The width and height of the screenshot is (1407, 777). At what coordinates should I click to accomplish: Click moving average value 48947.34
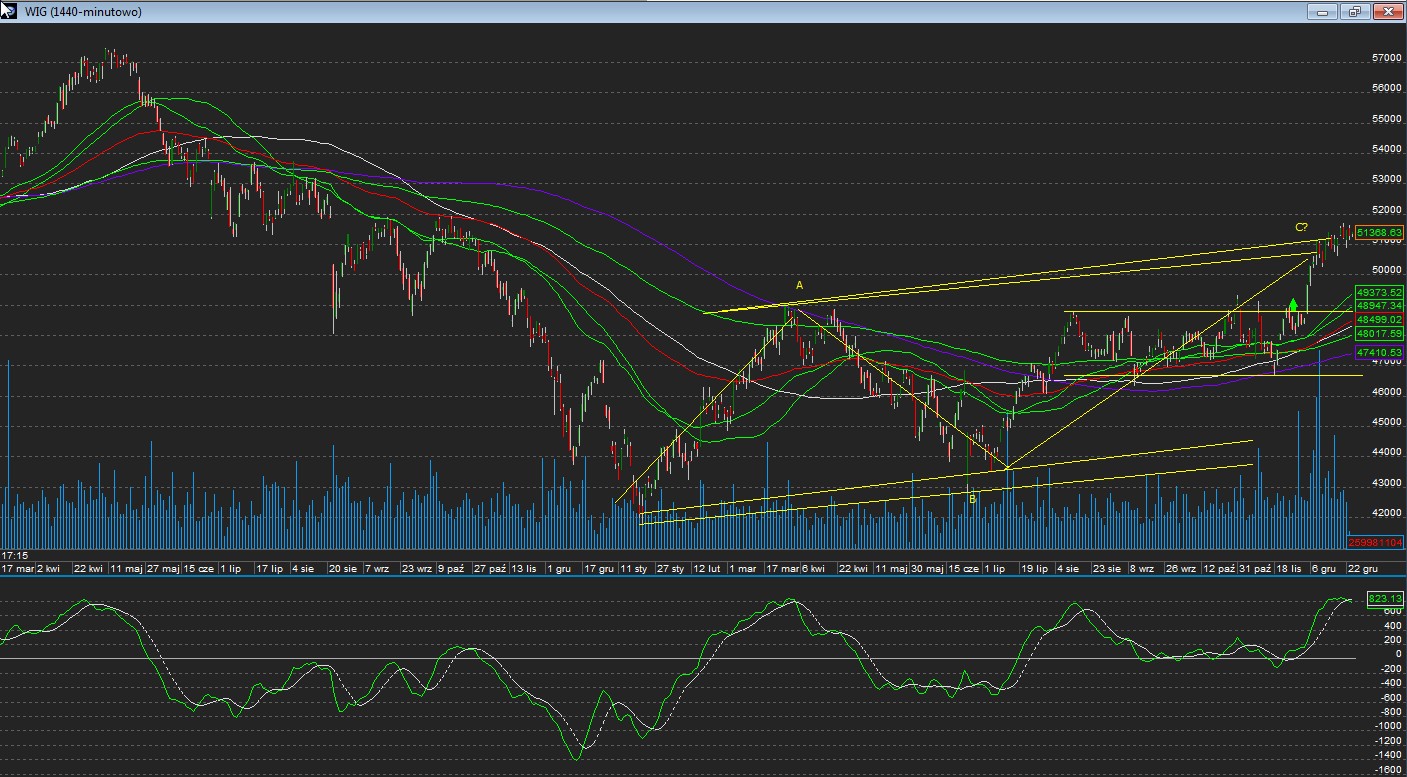pos(1379,305)
